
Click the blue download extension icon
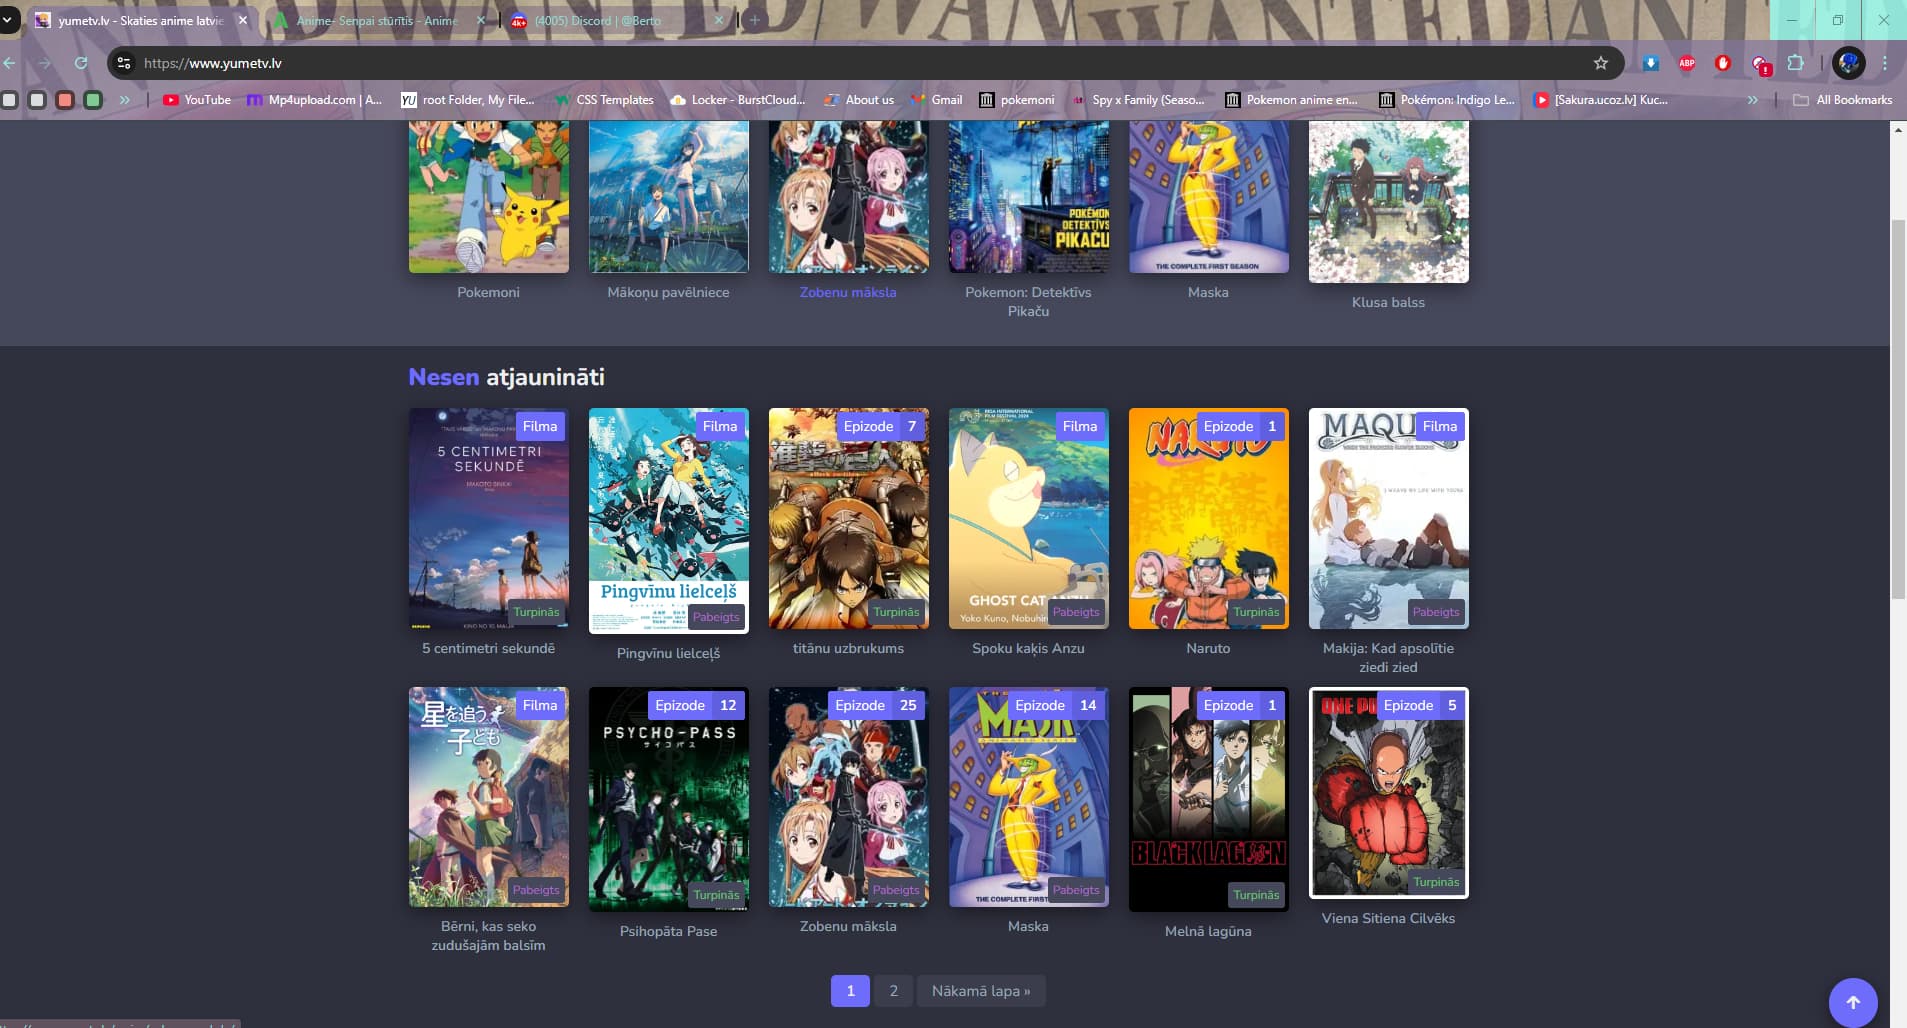[1650, 63]
